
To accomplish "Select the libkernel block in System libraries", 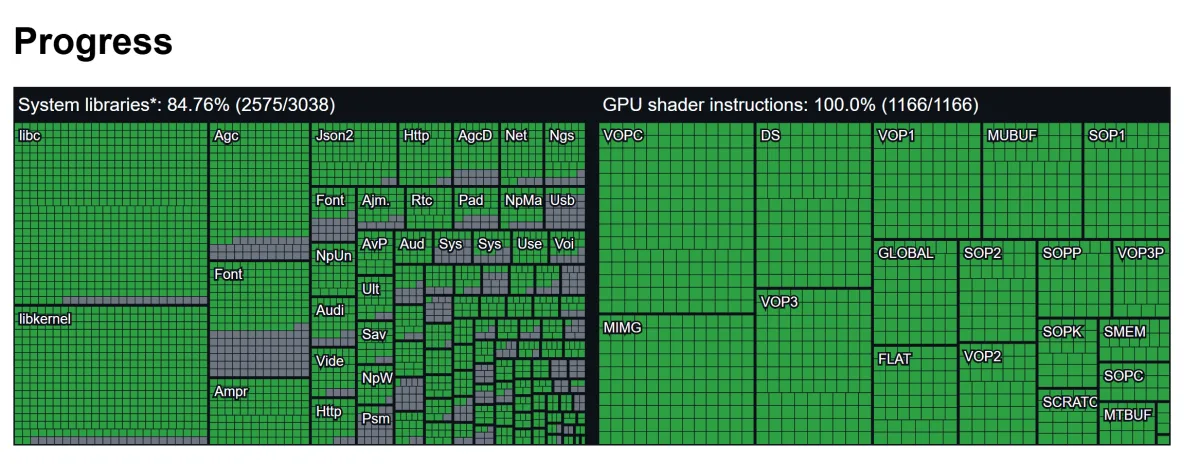I will coord(111,376).
